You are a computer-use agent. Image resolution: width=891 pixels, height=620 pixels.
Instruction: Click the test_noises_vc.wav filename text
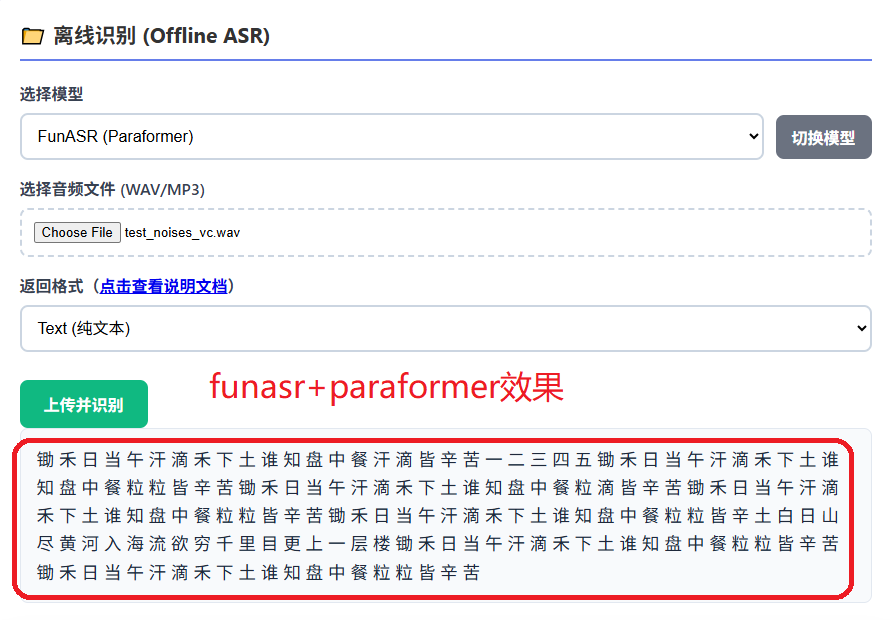coord(182,233)
